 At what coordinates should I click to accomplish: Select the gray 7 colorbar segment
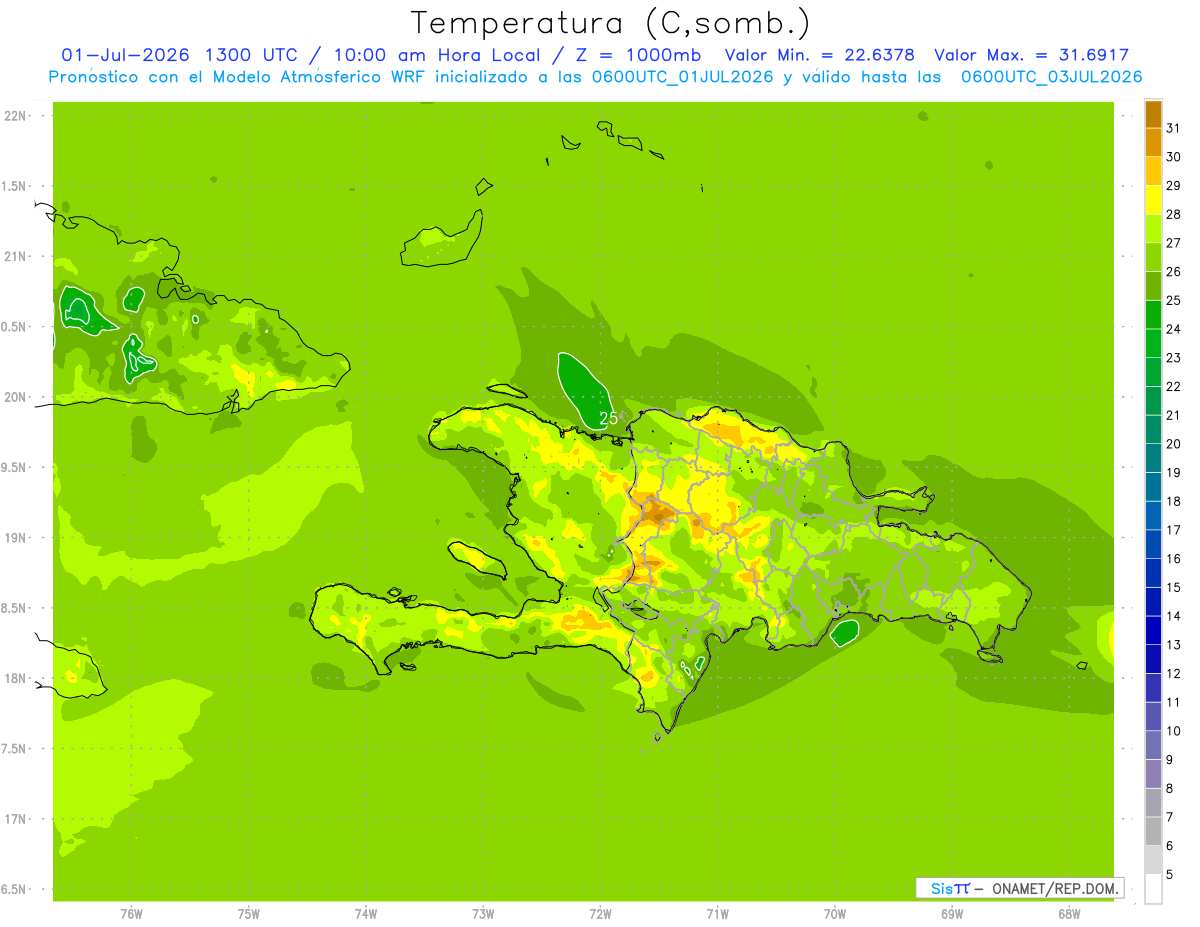click(1153, 803)
